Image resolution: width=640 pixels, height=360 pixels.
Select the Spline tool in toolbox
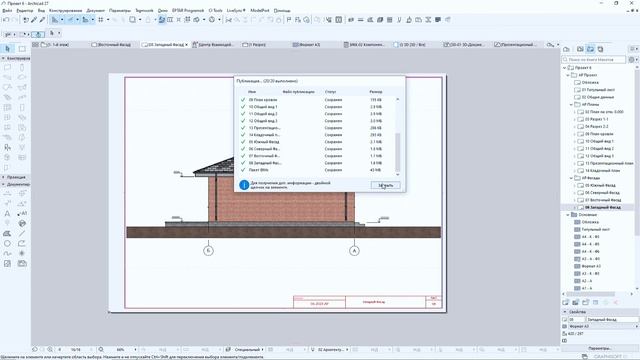pos(7,253)
